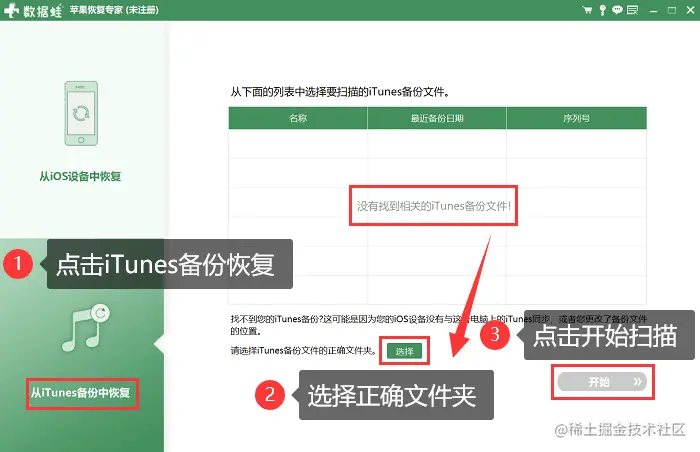Click the 请选择iTunes备份文件的正确文件夹 label
This screenshot has width=700, height=452.
tap(304, 351)
